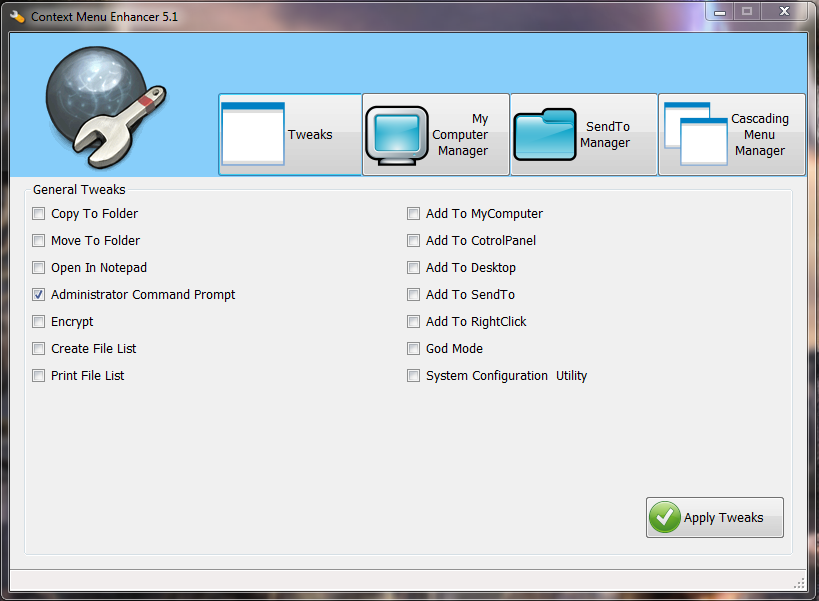The image size is (819, 601).
Task: Enable God Mode checkbox
Action: pos(413,349)
